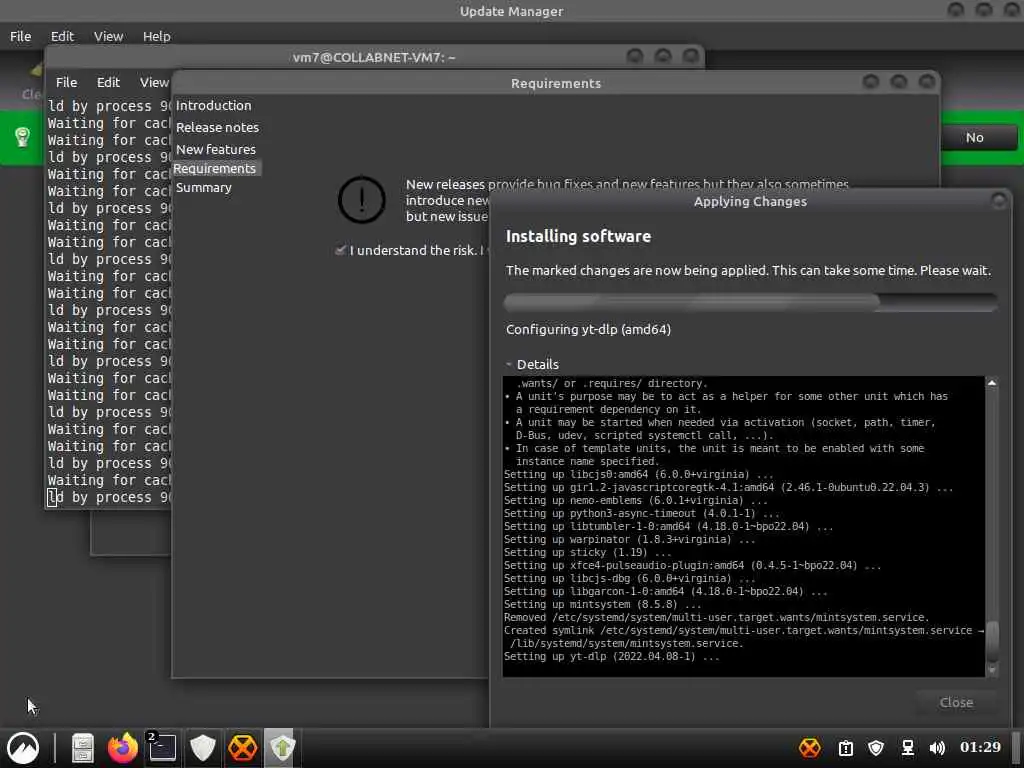Grab the details log scrollbar thumb
Image resolution: width=1024 pixels, height=768 pixels.
[991, 641]
